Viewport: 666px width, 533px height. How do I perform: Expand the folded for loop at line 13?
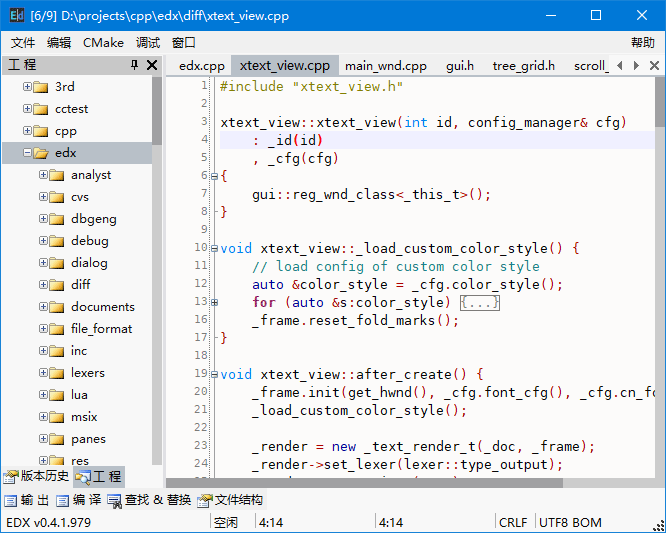pyautogui.click(x=214, y=302)
